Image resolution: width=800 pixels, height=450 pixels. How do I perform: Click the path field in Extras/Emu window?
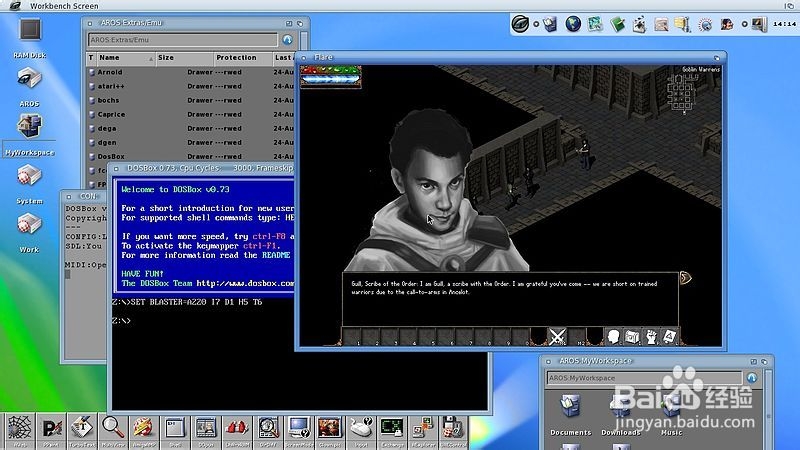point(183,39)
